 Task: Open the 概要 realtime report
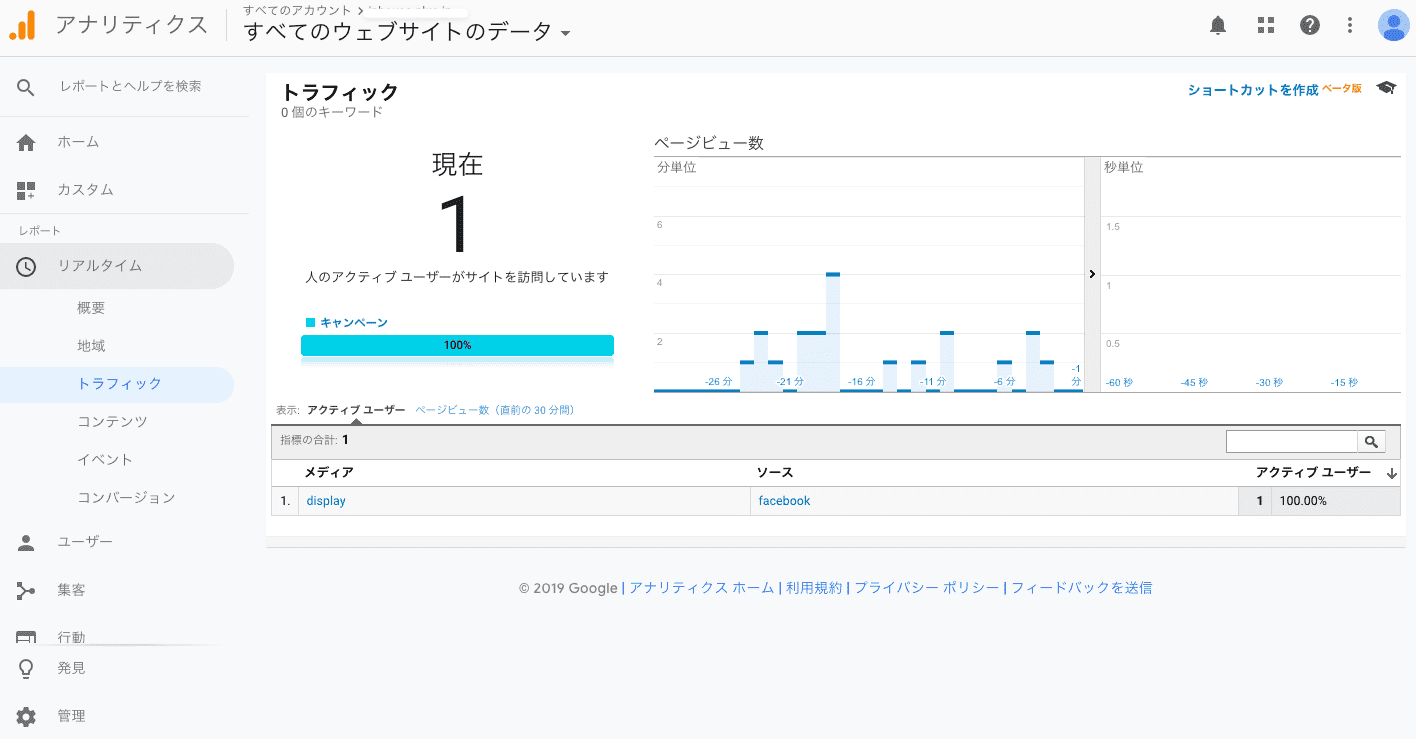pos(91,308)
